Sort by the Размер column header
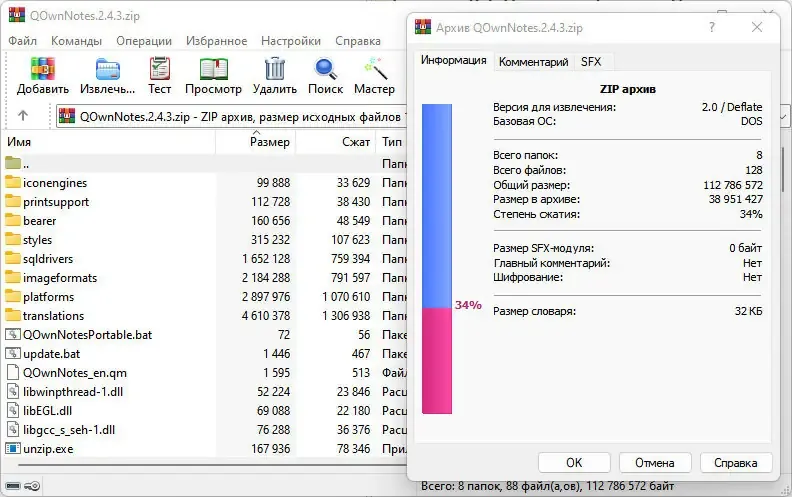The height and width of the screenshot is (497, 792). coord(256,142)
